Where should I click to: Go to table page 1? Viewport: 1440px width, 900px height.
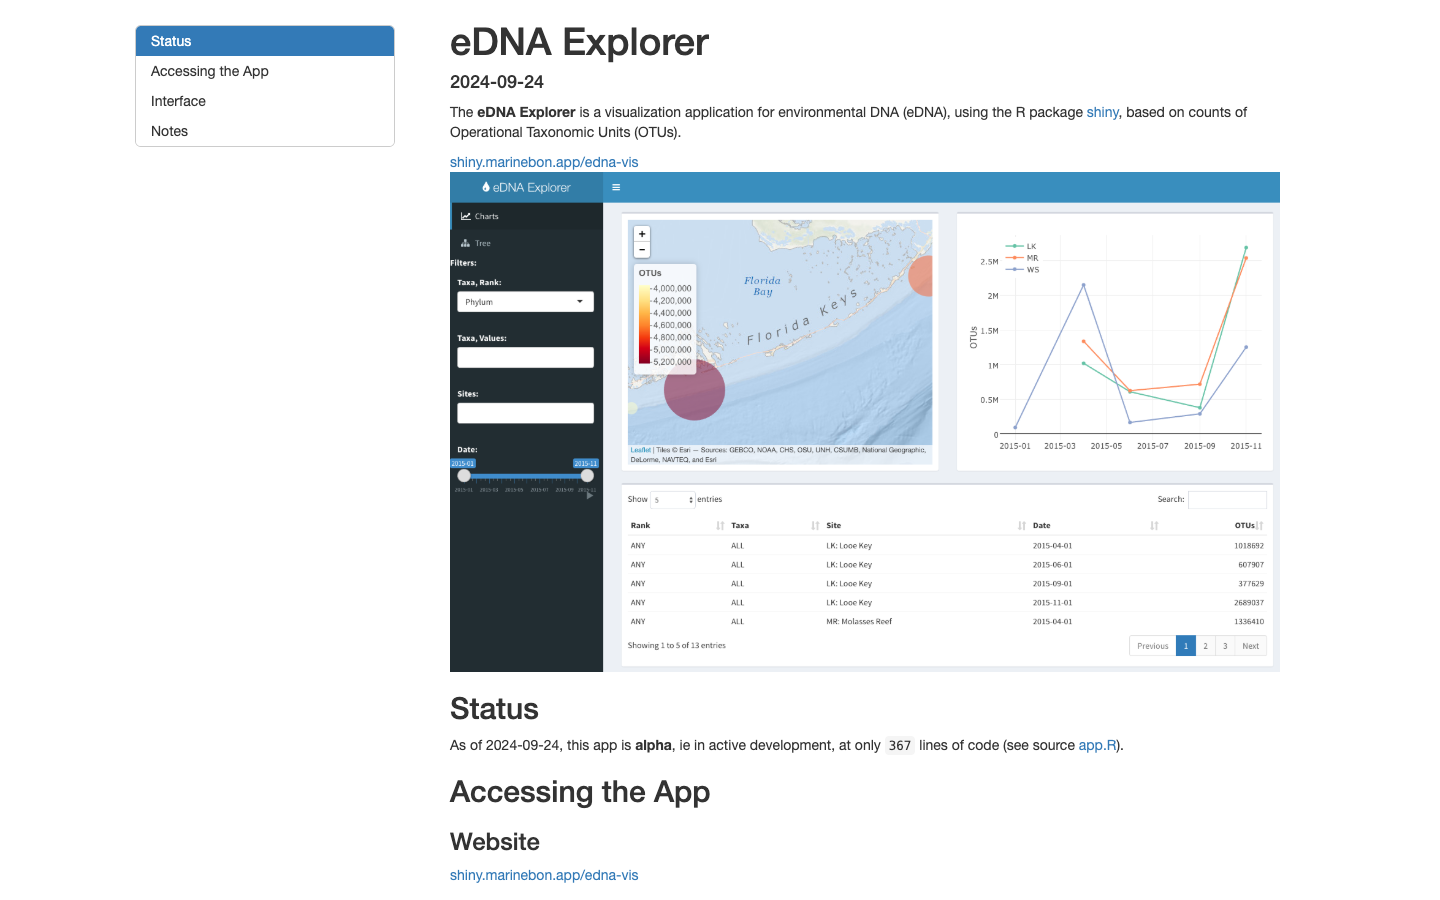click(x=1186, y=646)
